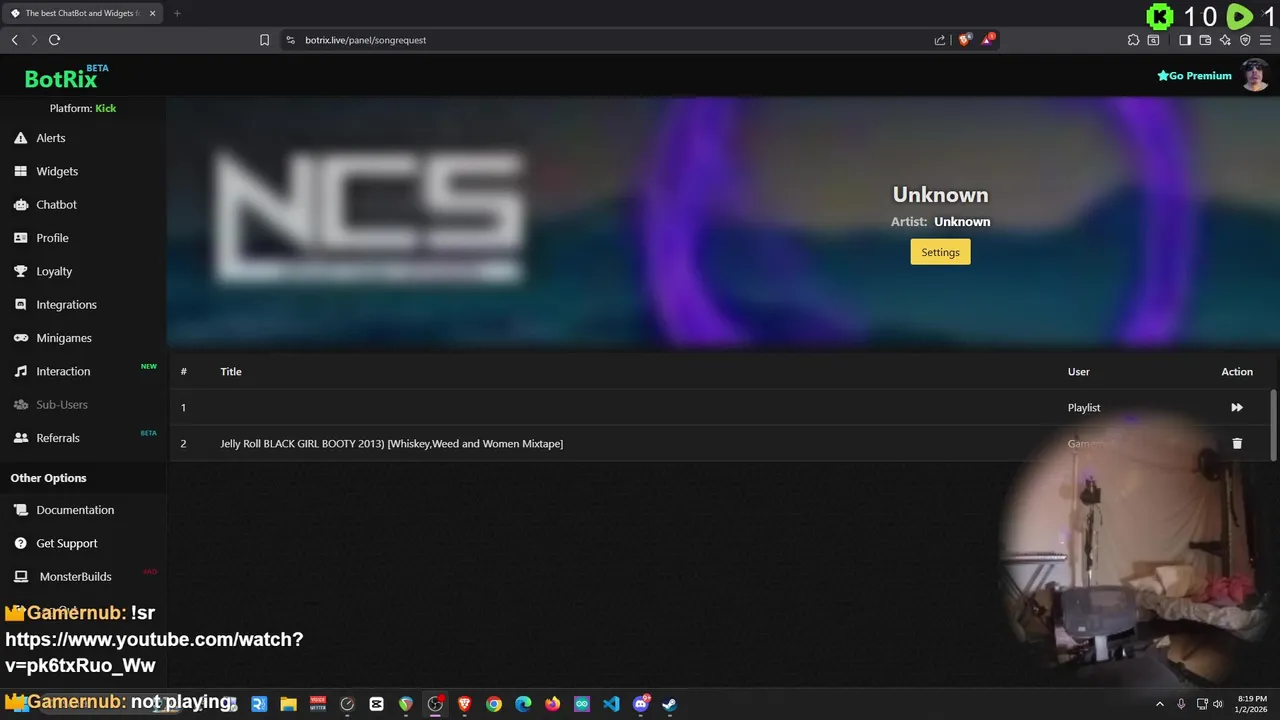Screen dimensions: 1280x720
Task: Click the Kick platform label
Action: (106, 108)
